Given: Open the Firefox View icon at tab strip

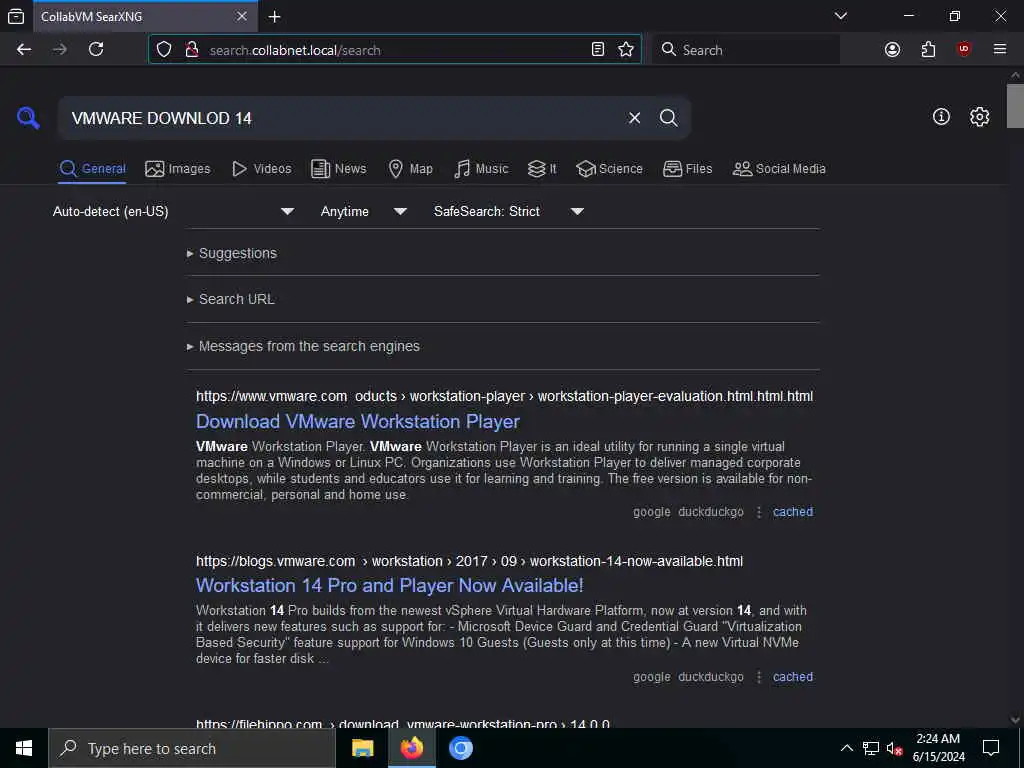Looking at the screenshot, I should pos(16,16).
